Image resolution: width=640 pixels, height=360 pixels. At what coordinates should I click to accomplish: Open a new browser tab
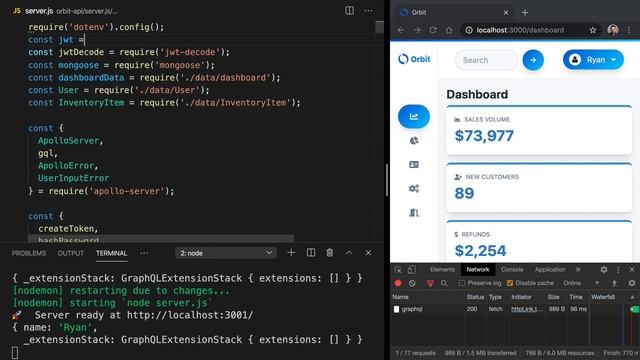pyautogui.click(x=525, y=13)
